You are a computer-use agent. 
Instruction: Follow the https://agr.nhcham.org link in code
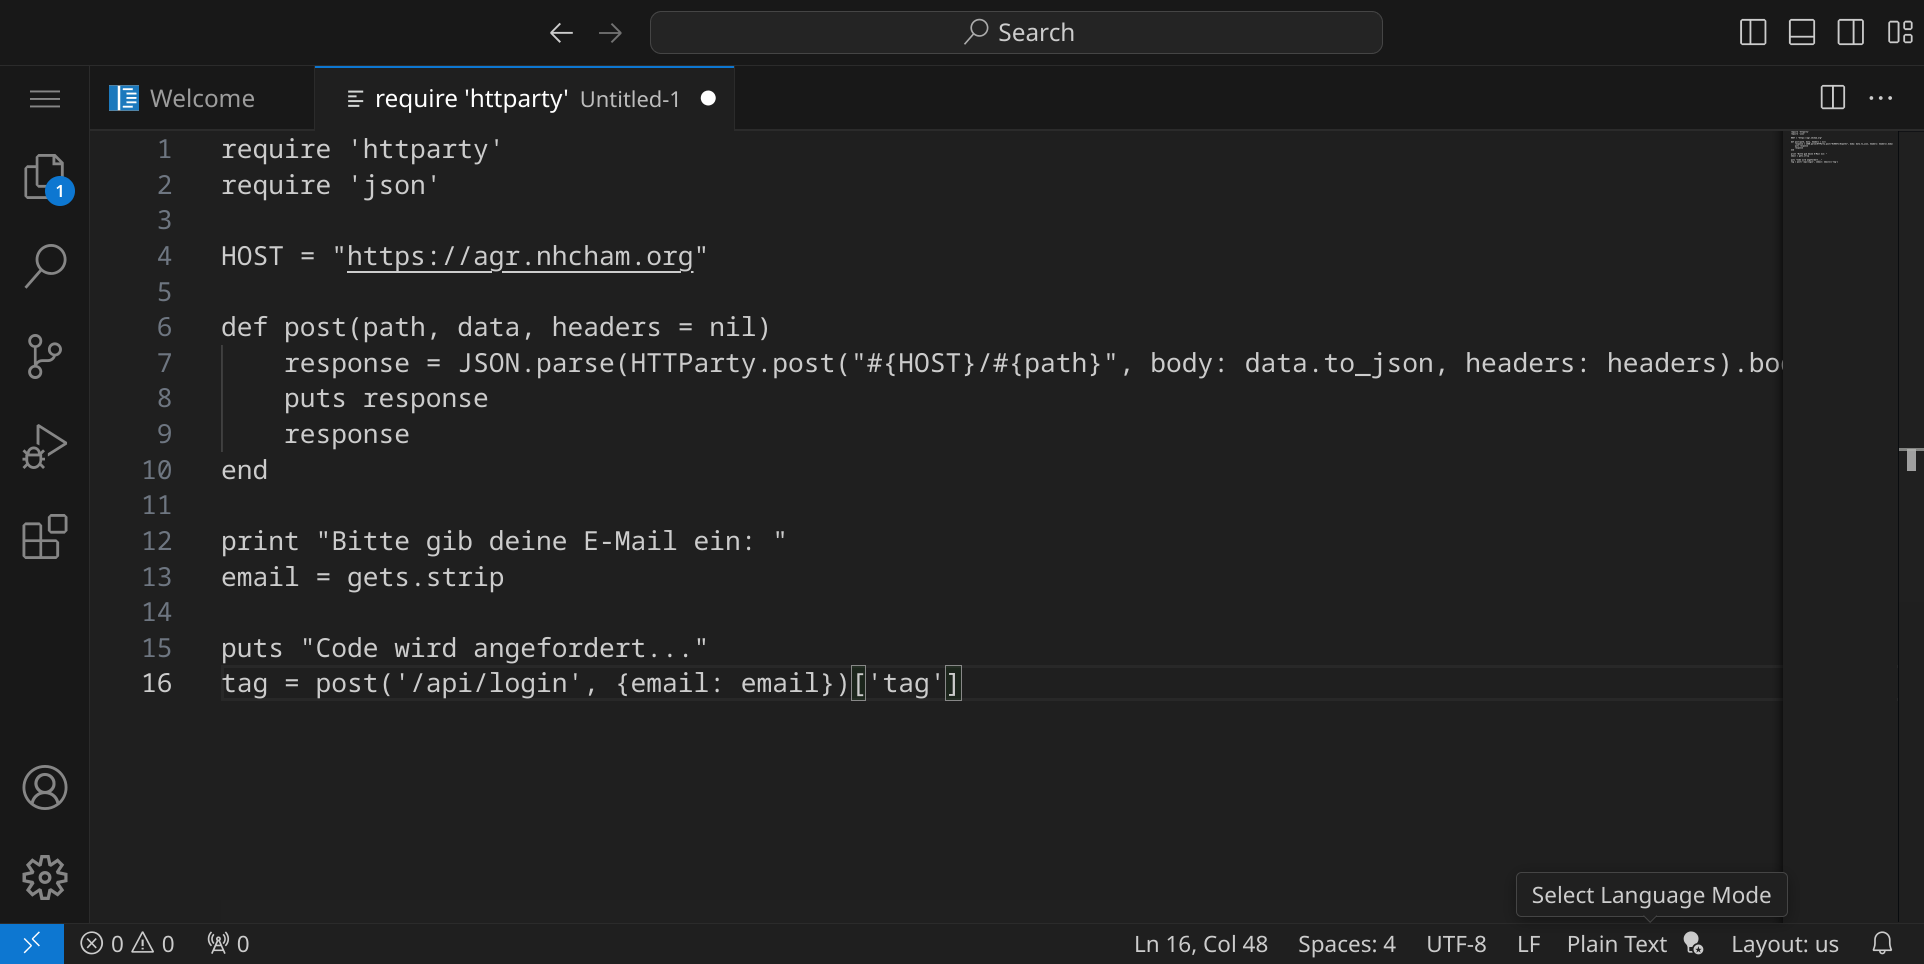pyautogui.click(x=519, y=257)
